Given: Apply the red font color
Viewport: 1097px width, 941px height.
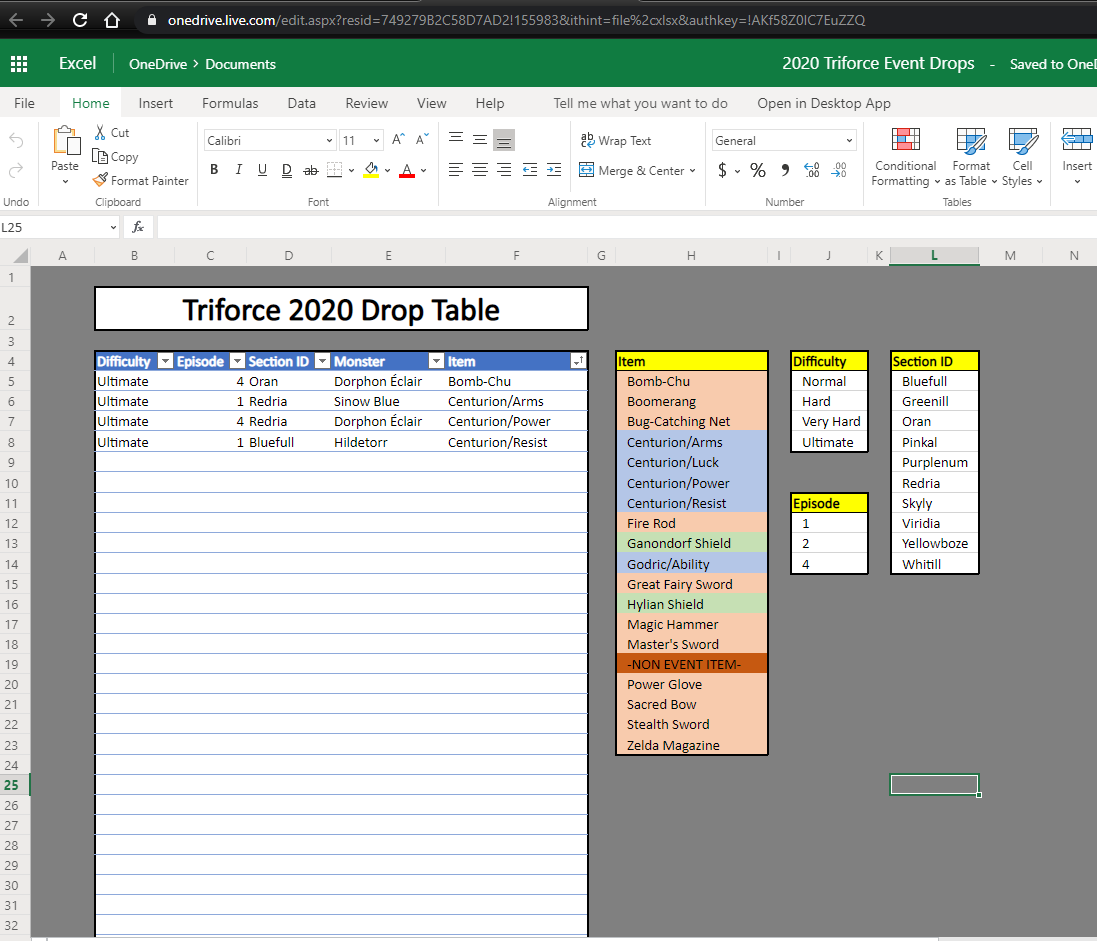Looking at the screenshot, I should click(407, 170).
